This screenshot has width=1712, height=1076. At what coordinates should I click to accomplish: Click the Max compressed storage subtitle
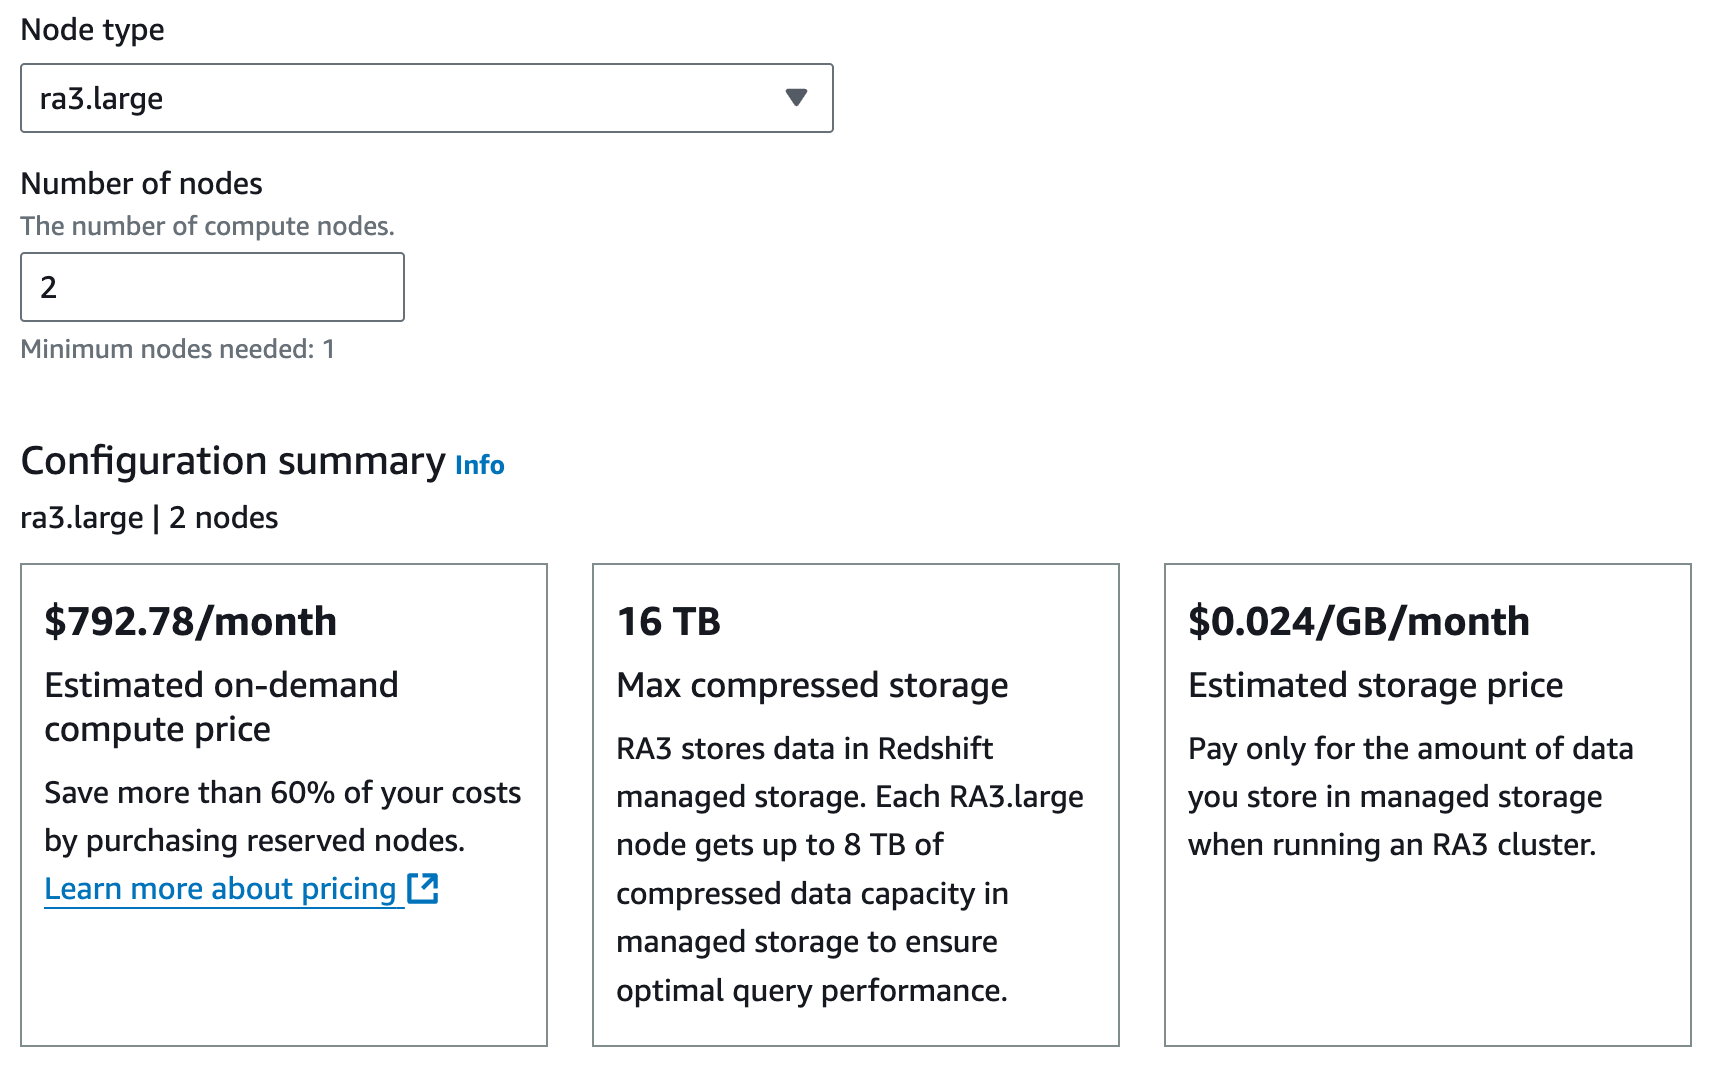812,686
